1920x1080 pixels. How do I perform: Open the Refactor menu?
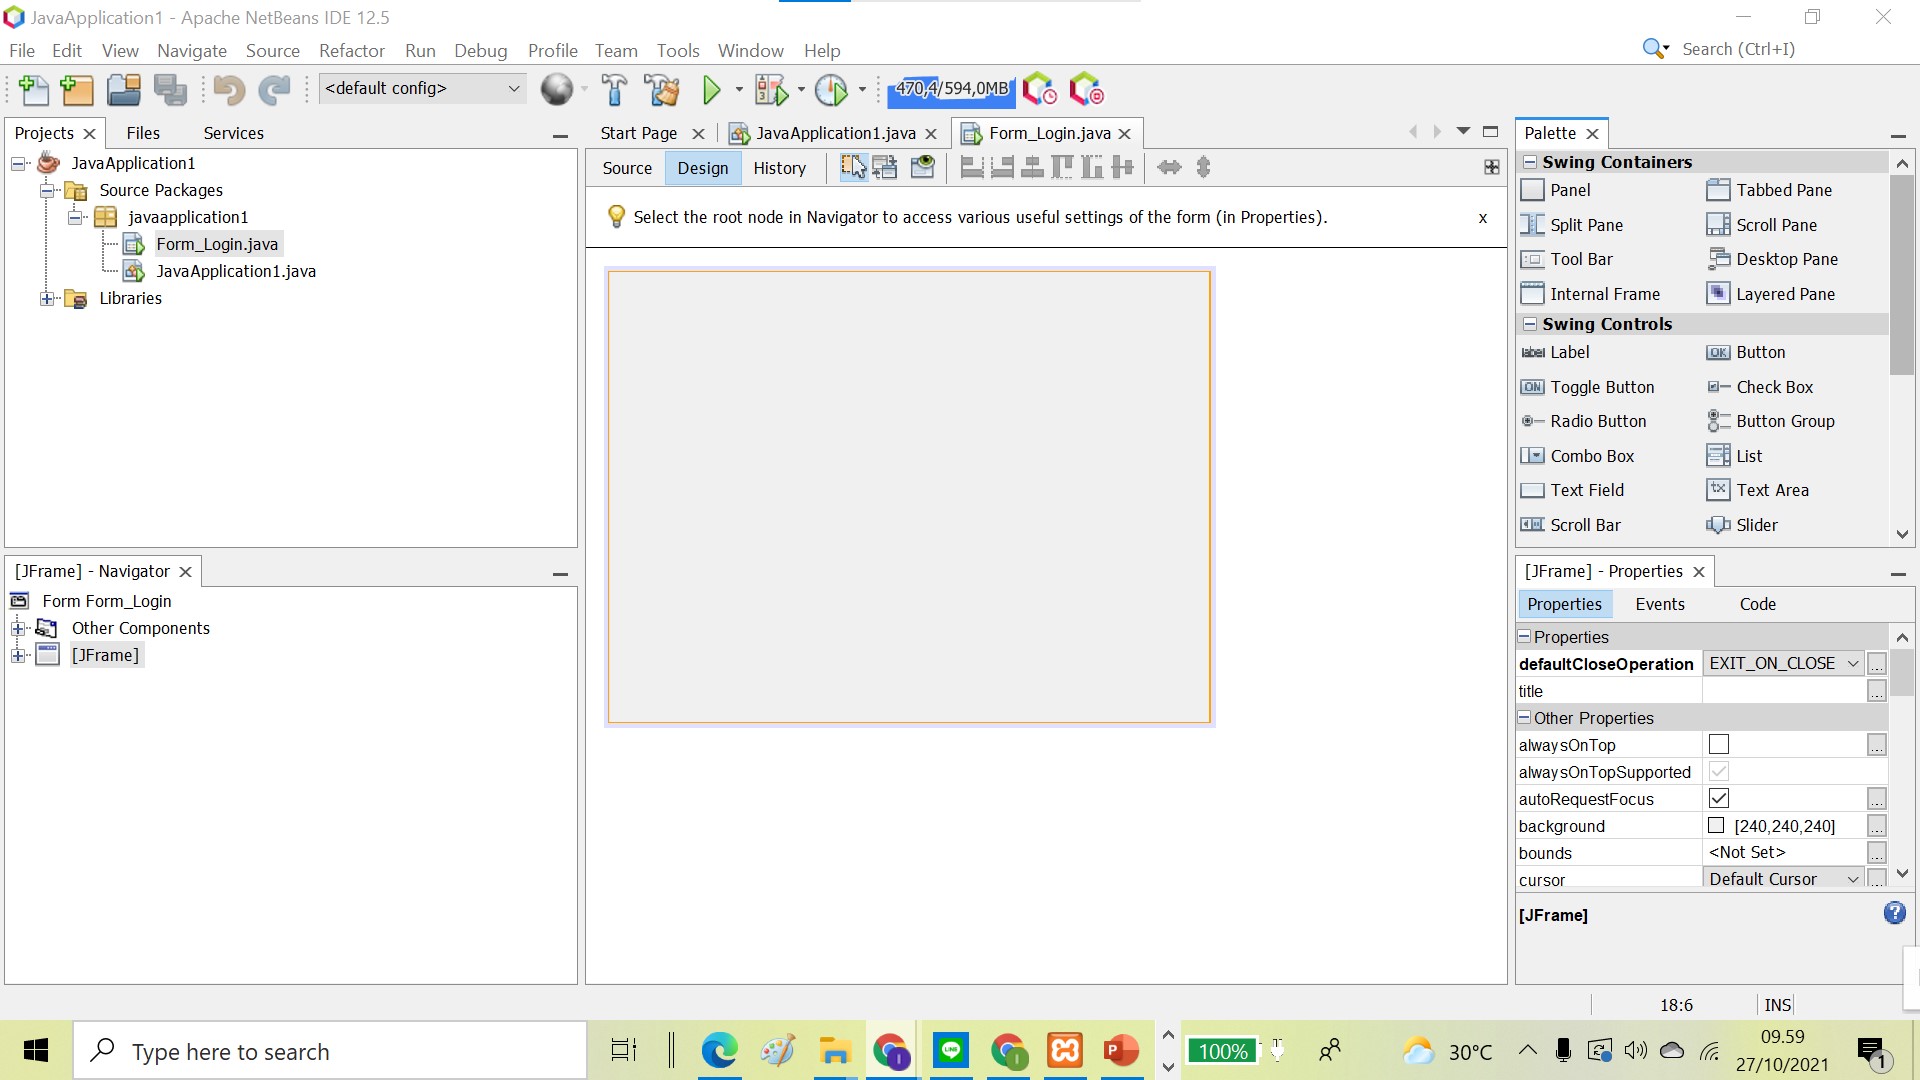[352, 50]
